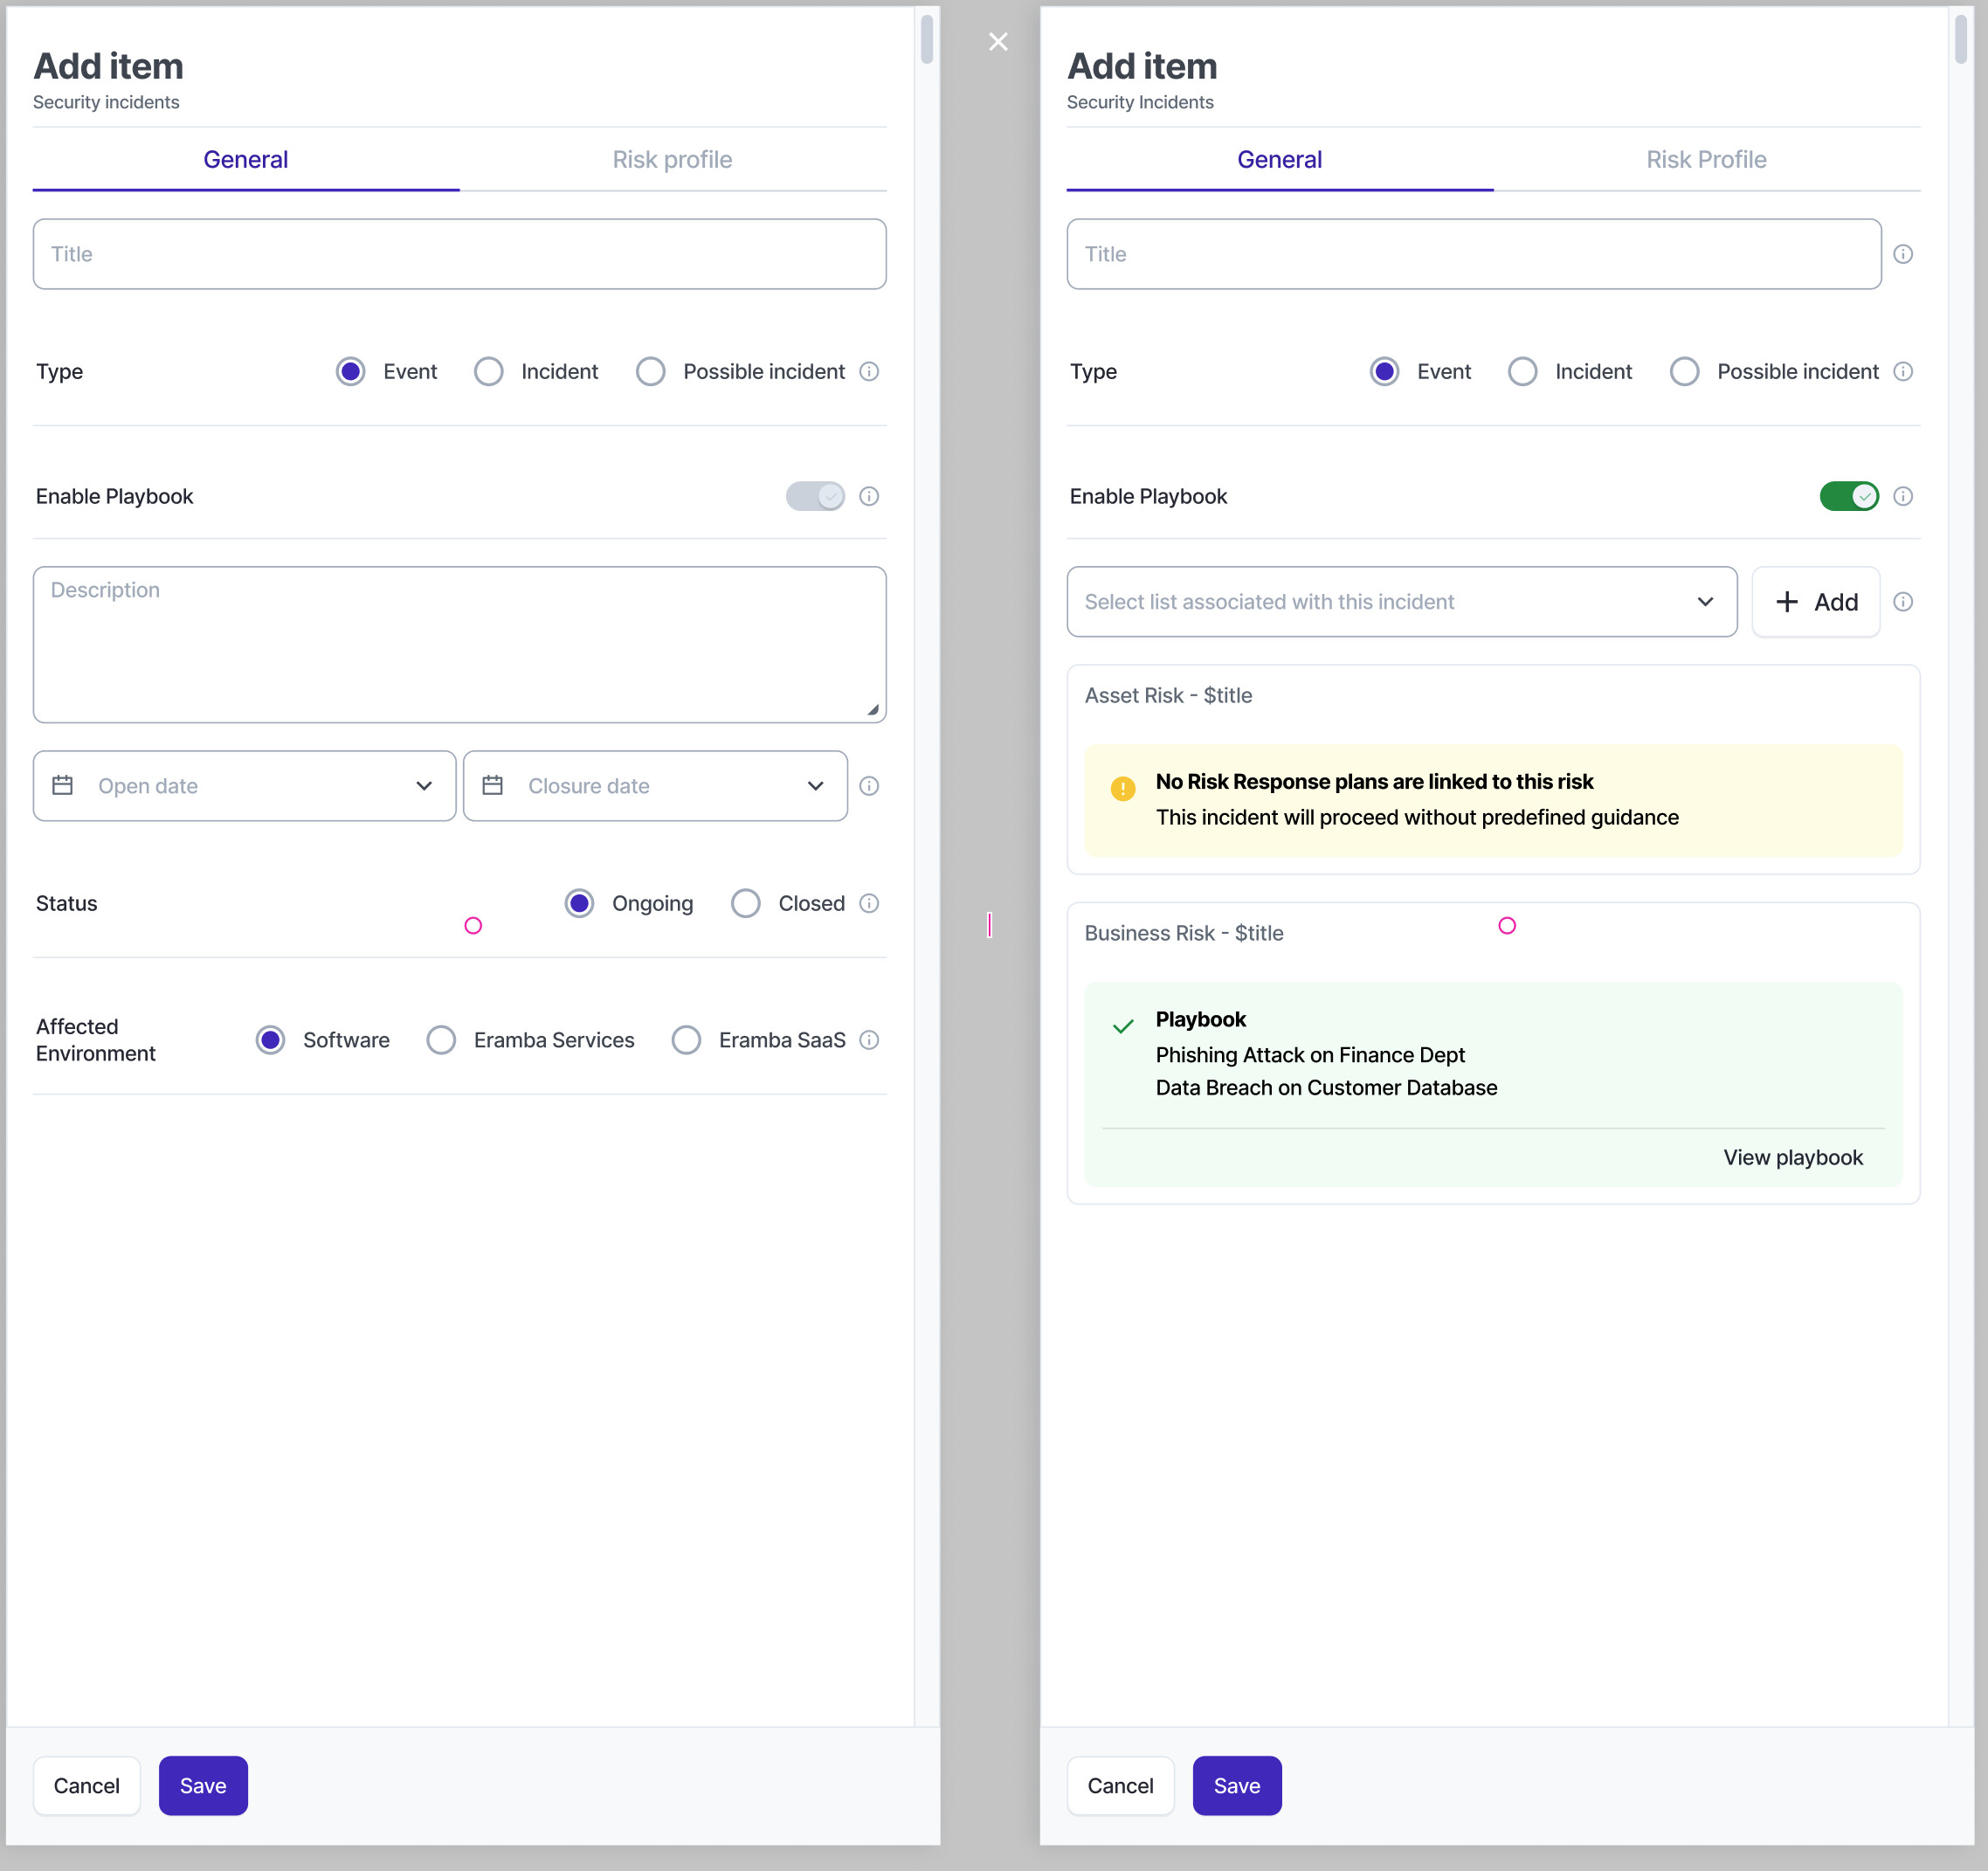The height and width of the screenshot is (1871, 1988).
Task: Select the Closed status radio button
Action: tap(746, 903)
